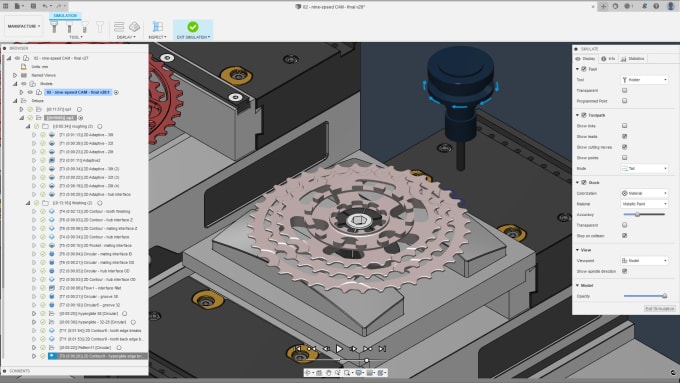The image size is (680, 383).
Task: Uncheck the Stop on collision checkbox
Action: point(624,236)
